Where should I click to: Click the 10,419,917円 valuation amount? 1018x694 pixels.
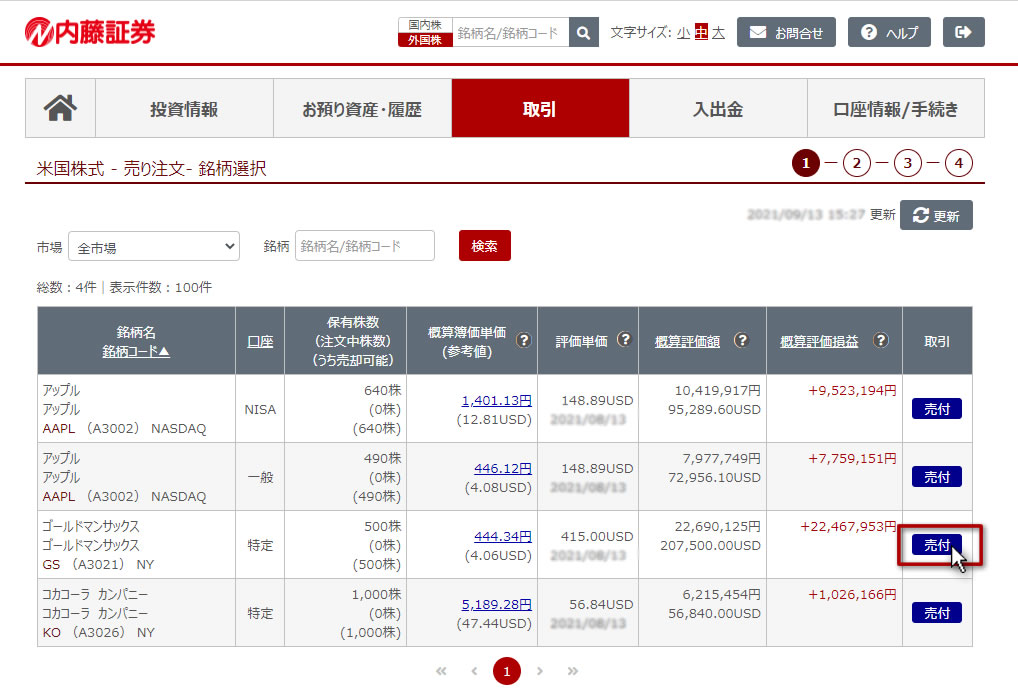(717, 390)
